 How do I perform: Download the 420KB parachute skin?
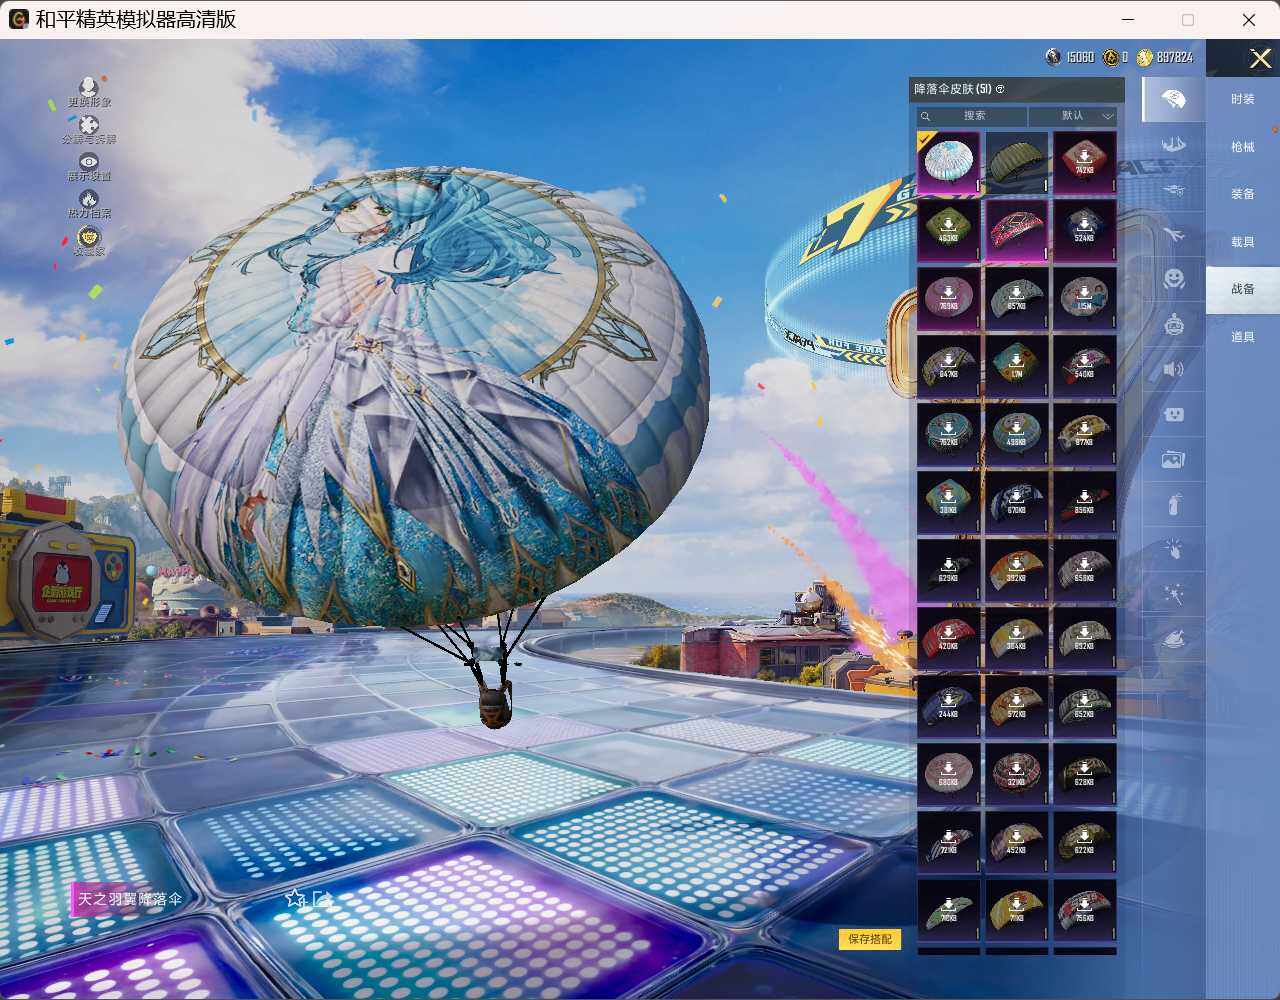click(949, 638)
